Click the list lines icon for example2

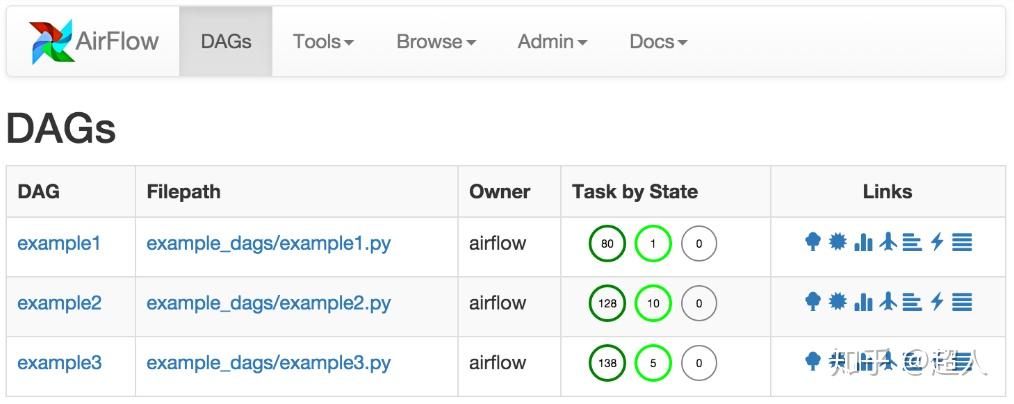[962, 302]
